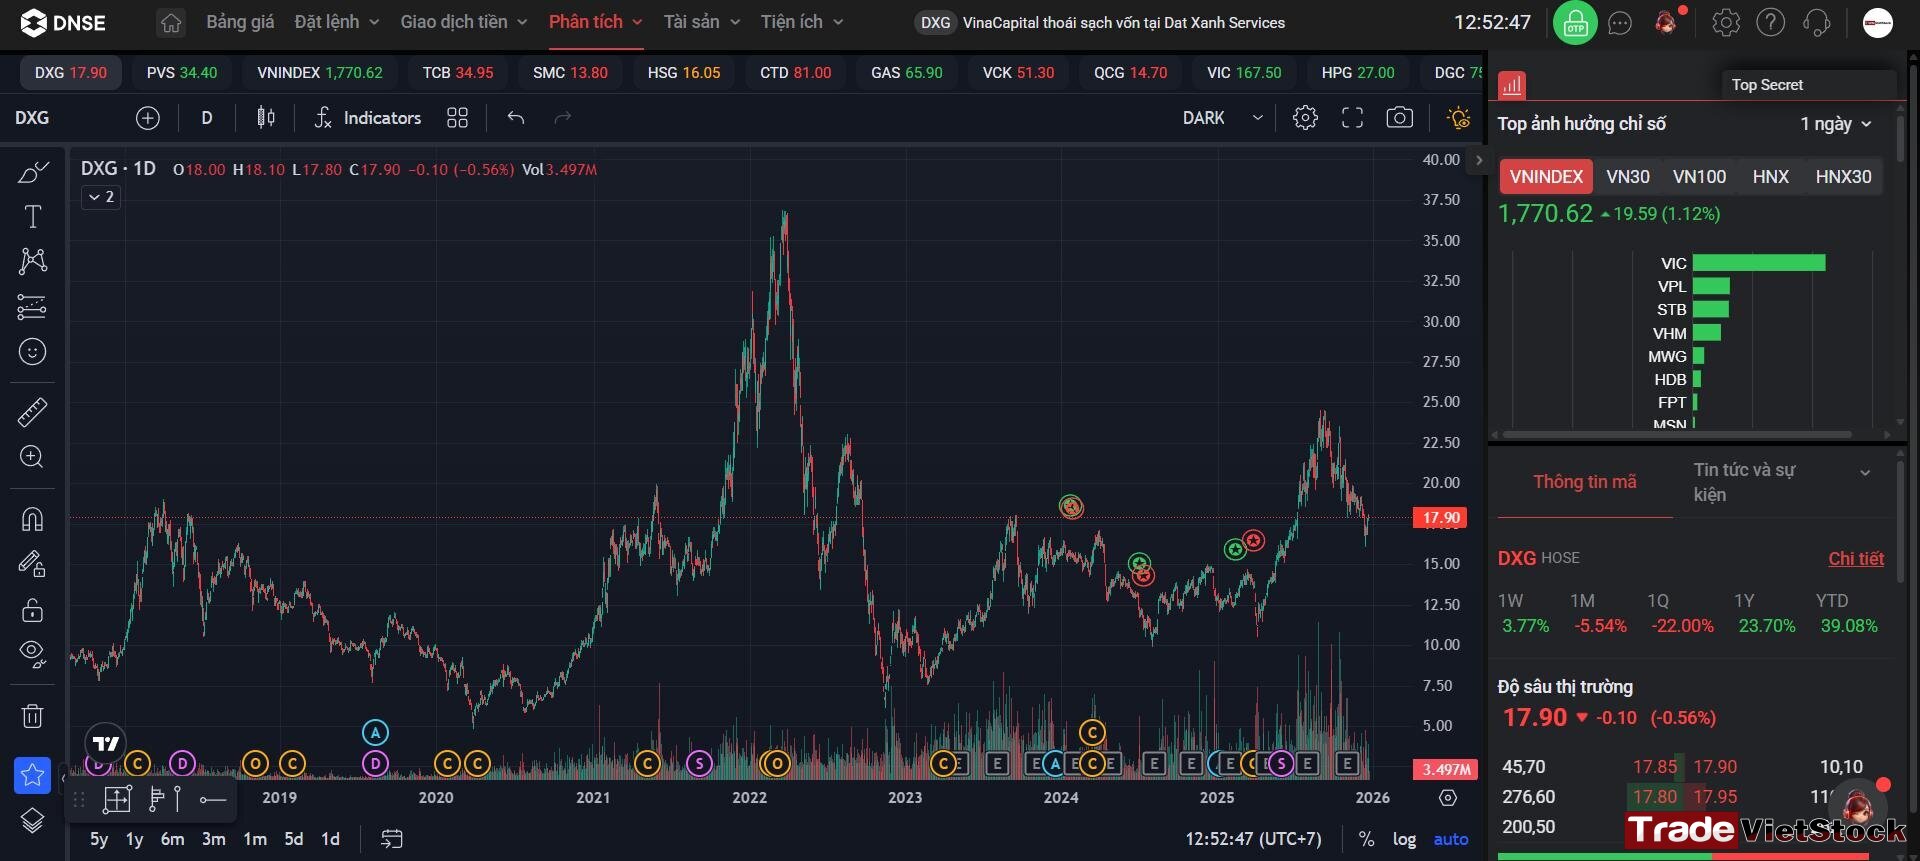Toggle log scale on price axis

[1404, 839]
